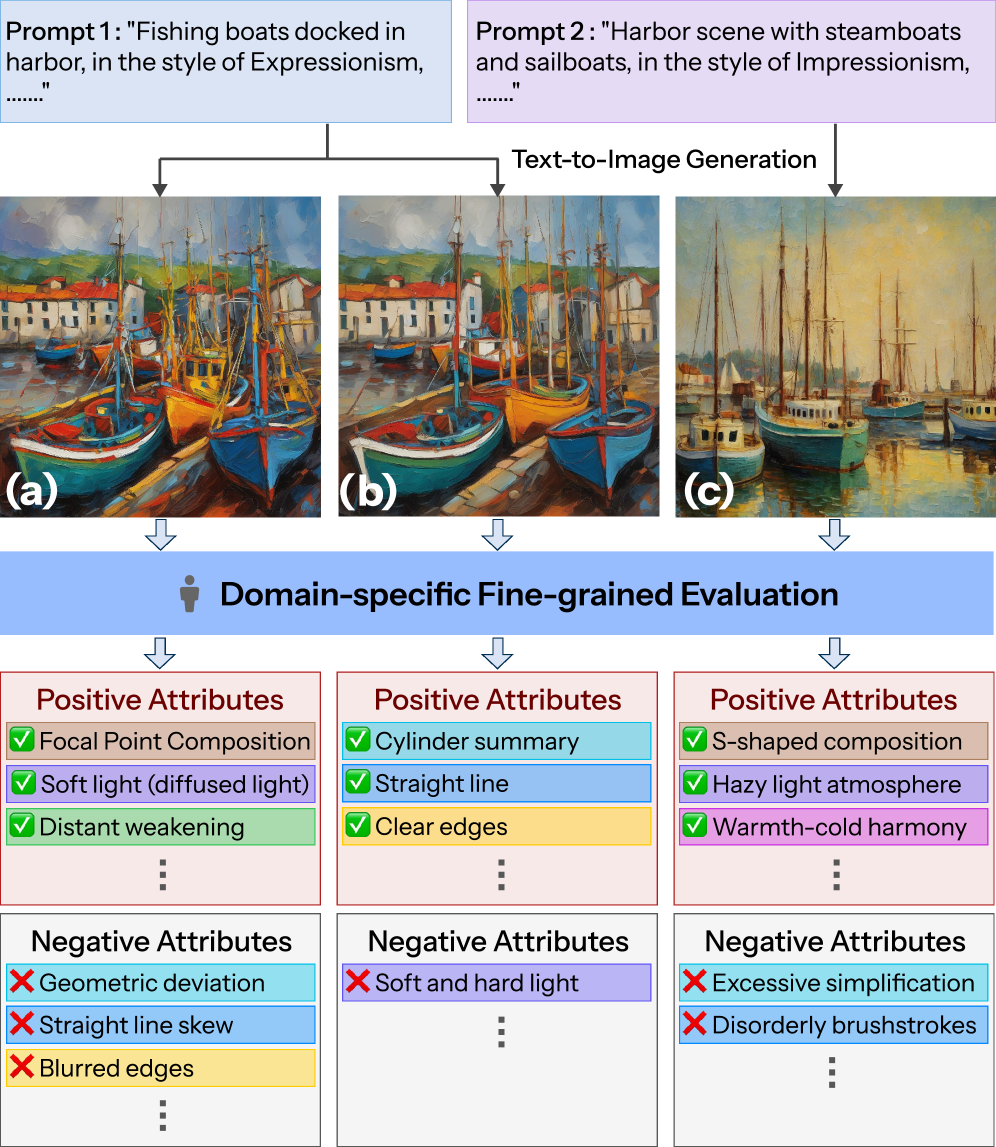996x1147 pixels.
Task: Click green check next to Clear edges
Action: (x=358, y=825)
